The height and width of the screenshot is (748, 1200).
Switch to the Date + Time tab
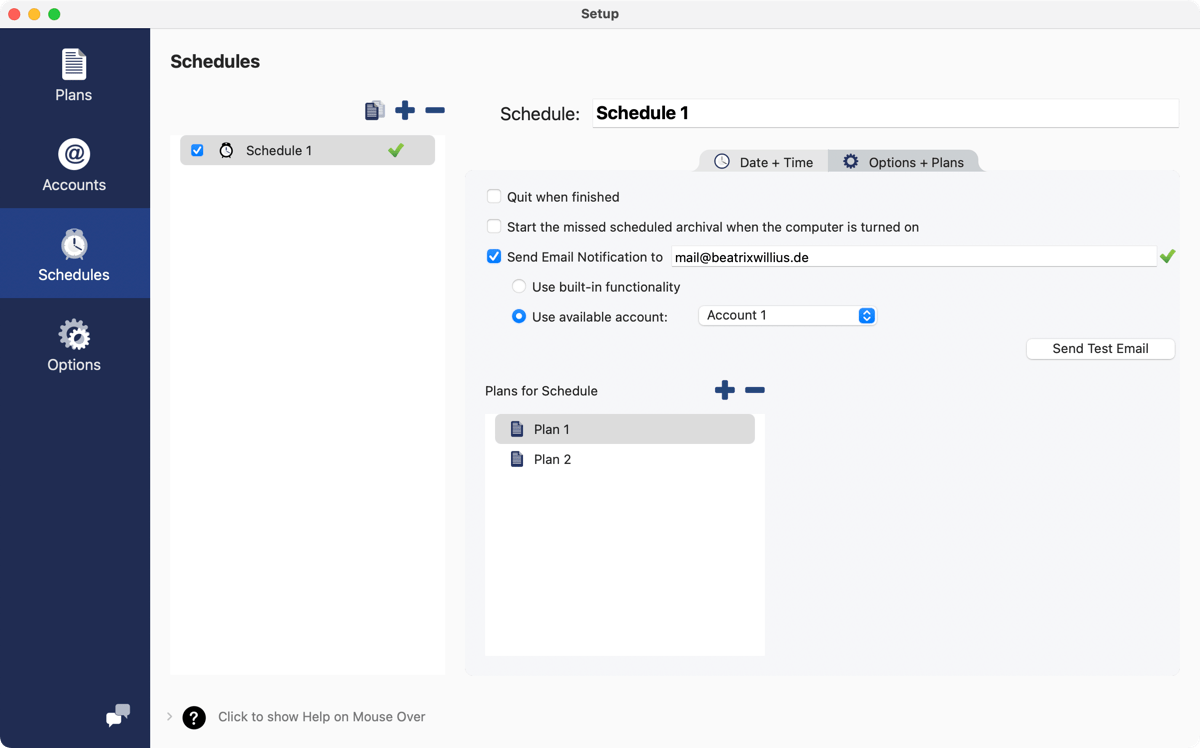[x=764, y=162]
